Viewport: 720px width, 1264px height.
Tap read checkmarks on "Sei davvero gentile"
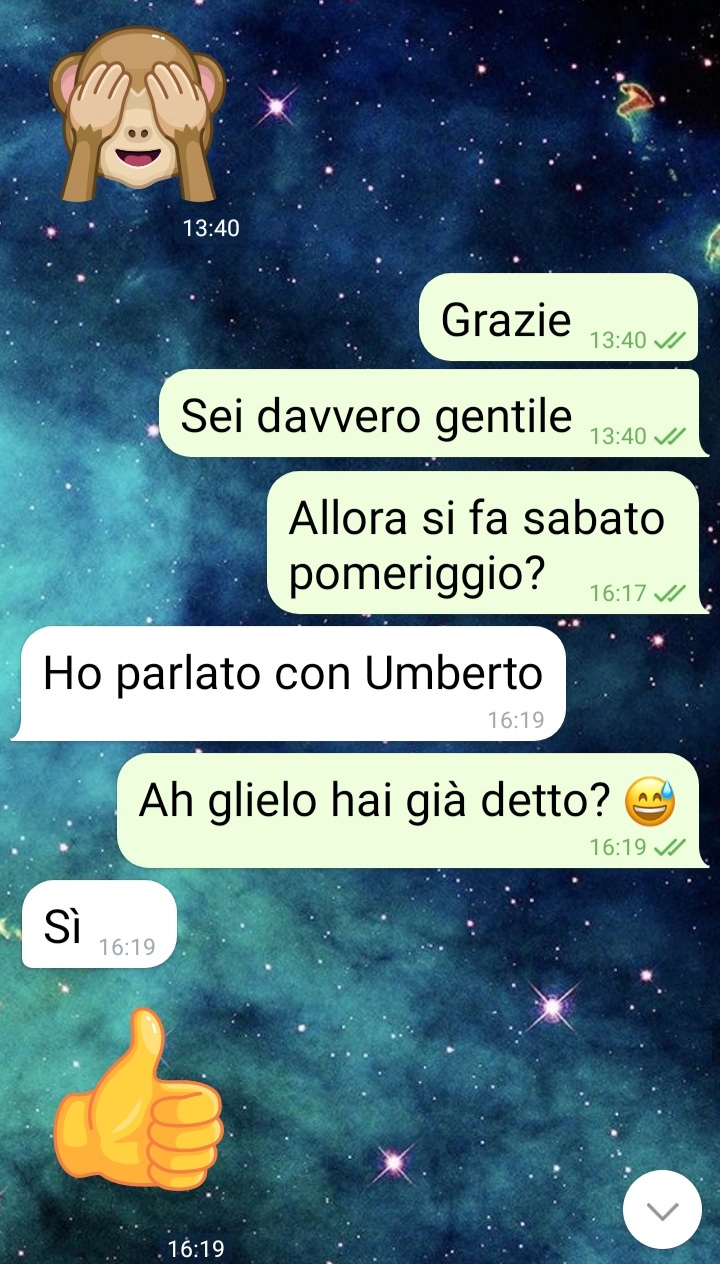pos(669,437)
